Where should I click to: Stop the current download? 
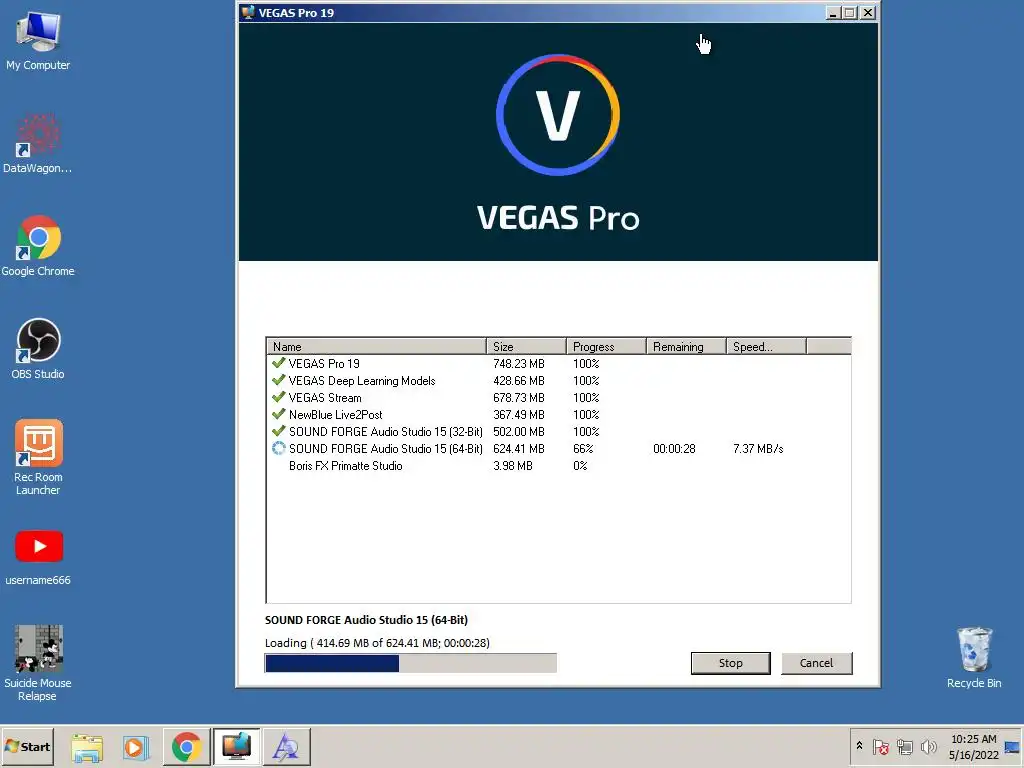(730, 663)
